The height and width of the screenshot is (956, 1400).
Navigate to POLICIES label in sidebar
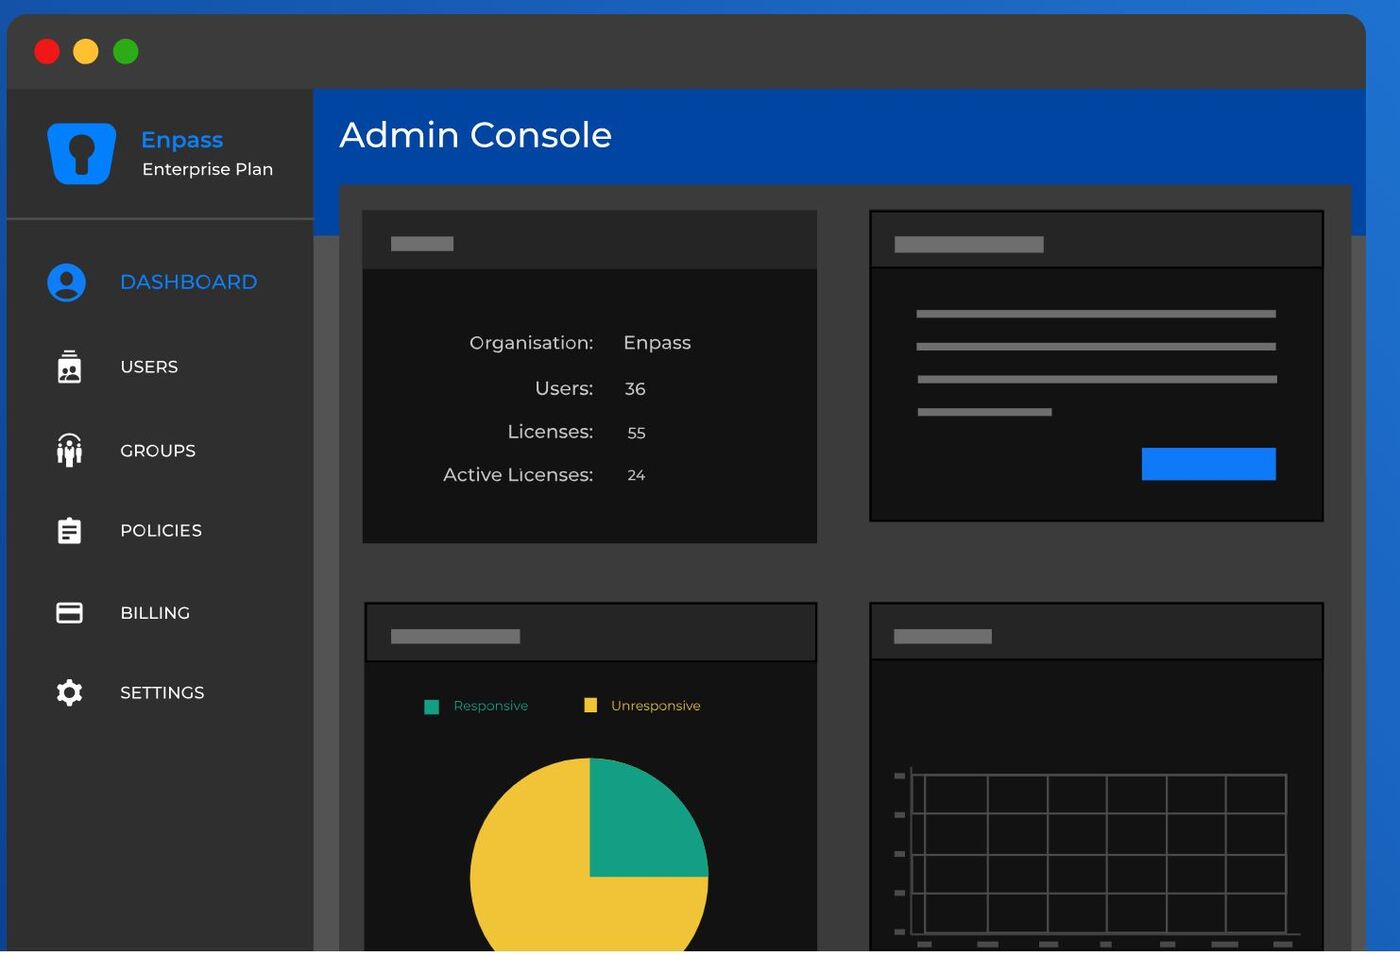click(x=161, y=531)
